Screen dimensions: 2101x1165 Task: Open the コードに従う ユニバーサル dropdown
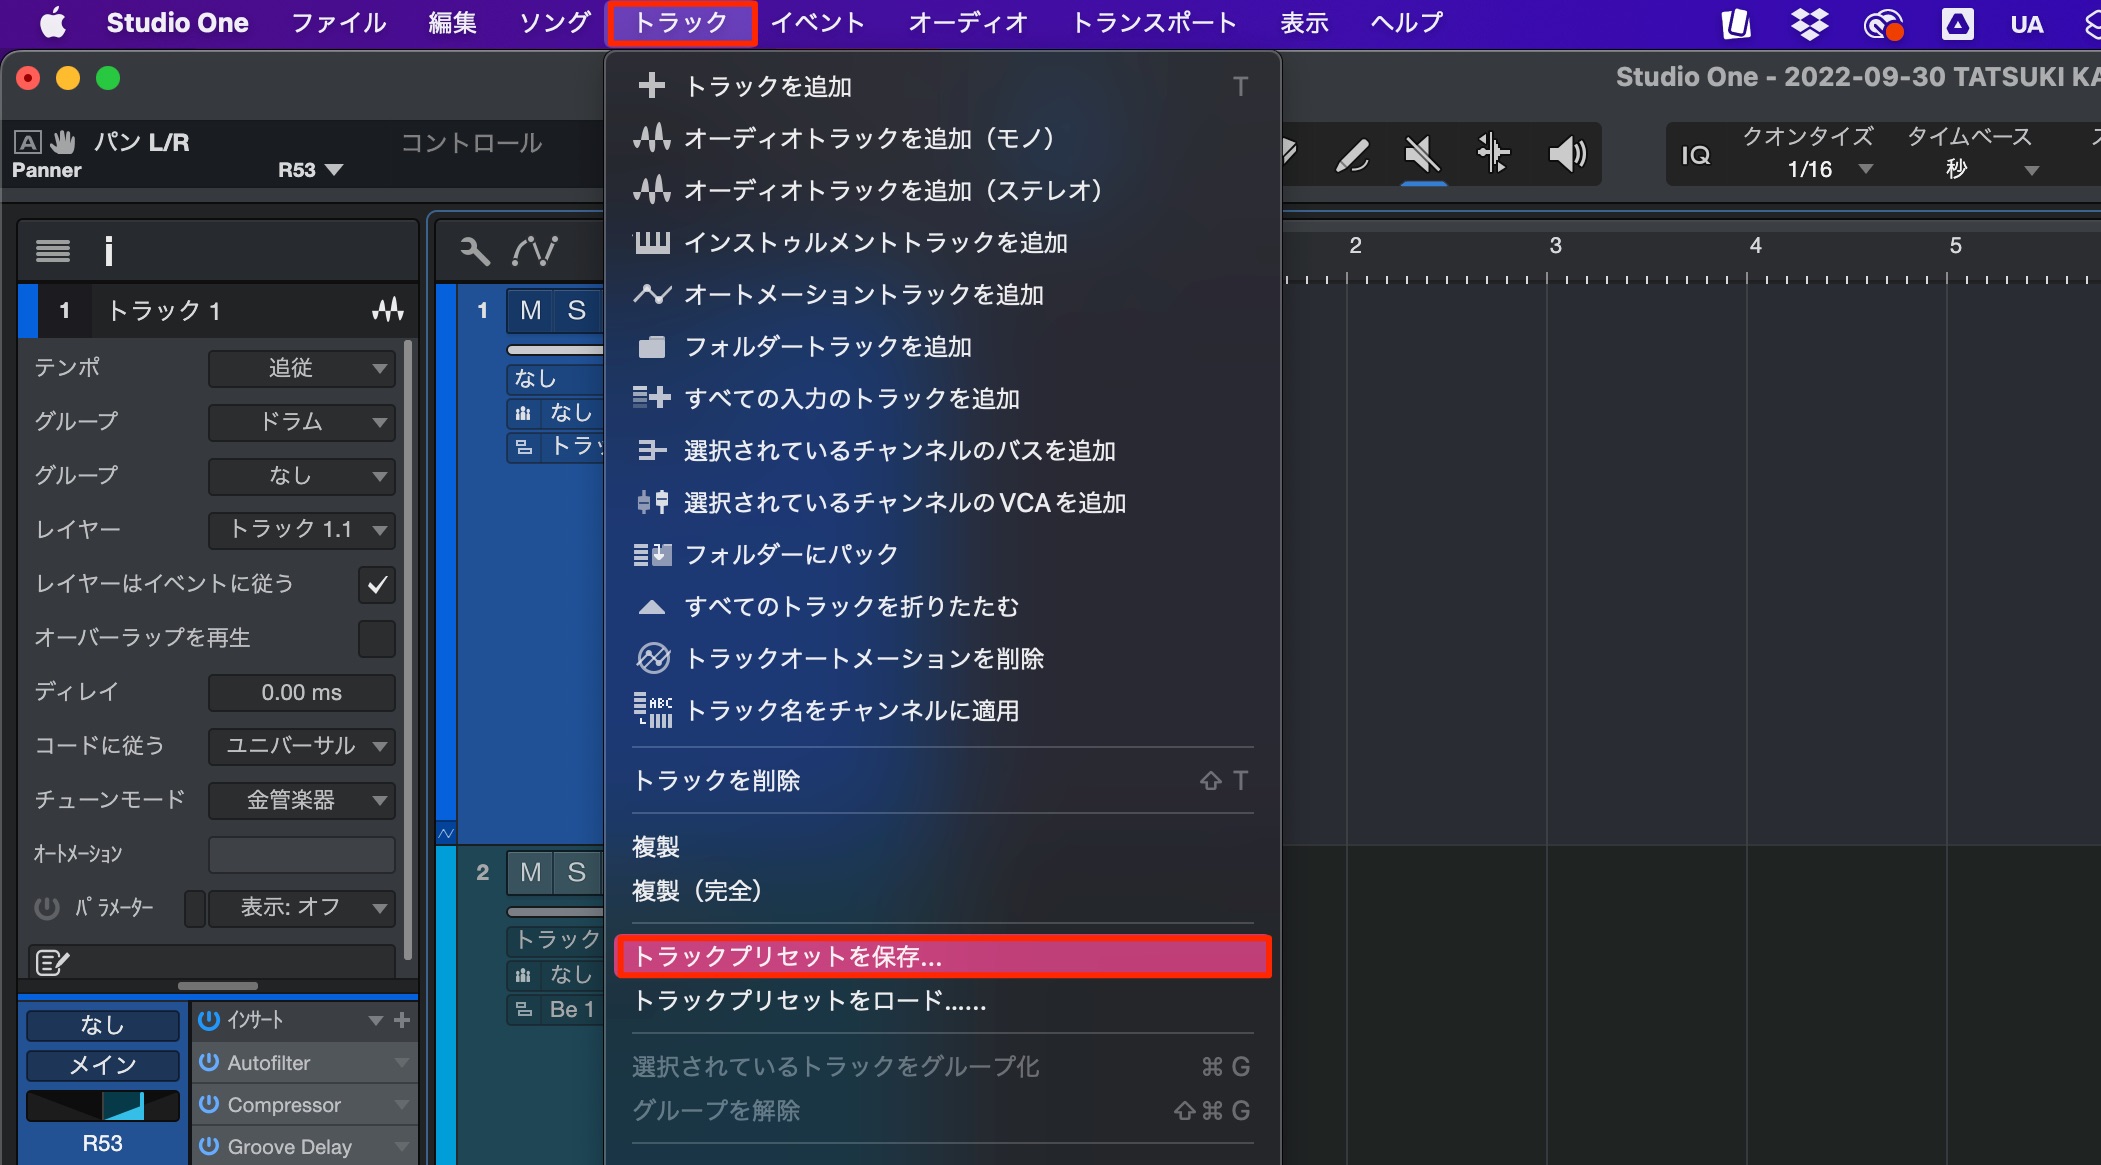point(302,746)
